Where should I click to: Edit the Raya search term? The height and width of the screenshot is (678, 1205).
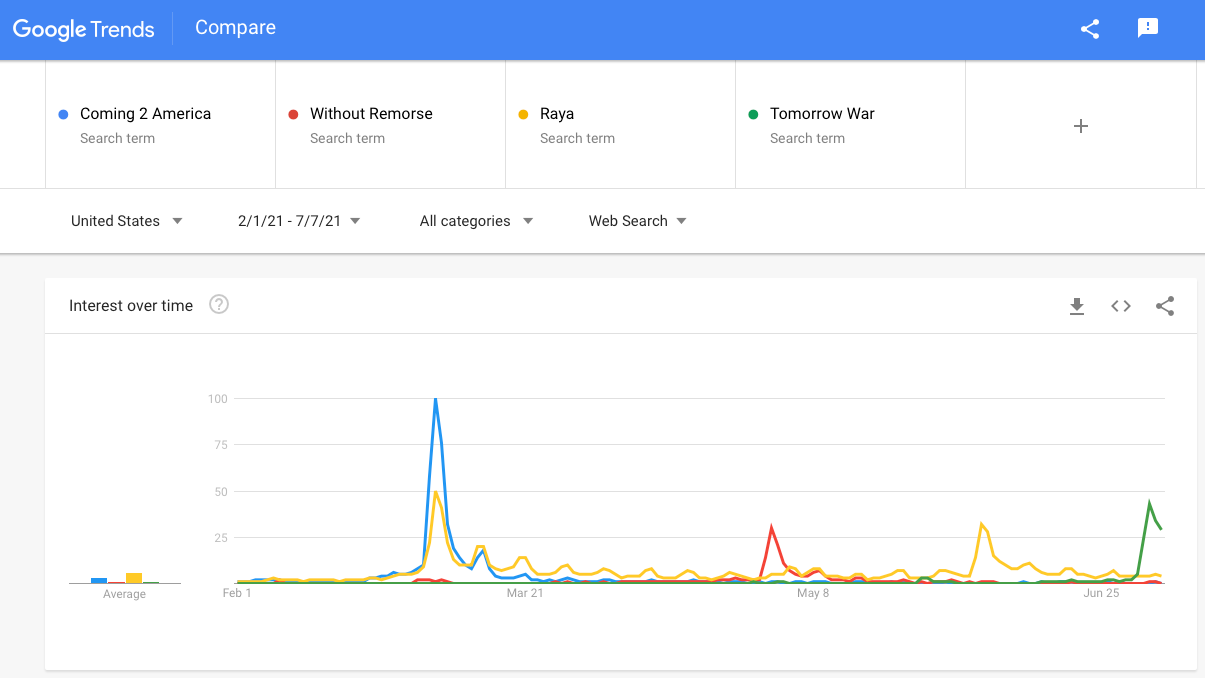click(x=620, y=125)
